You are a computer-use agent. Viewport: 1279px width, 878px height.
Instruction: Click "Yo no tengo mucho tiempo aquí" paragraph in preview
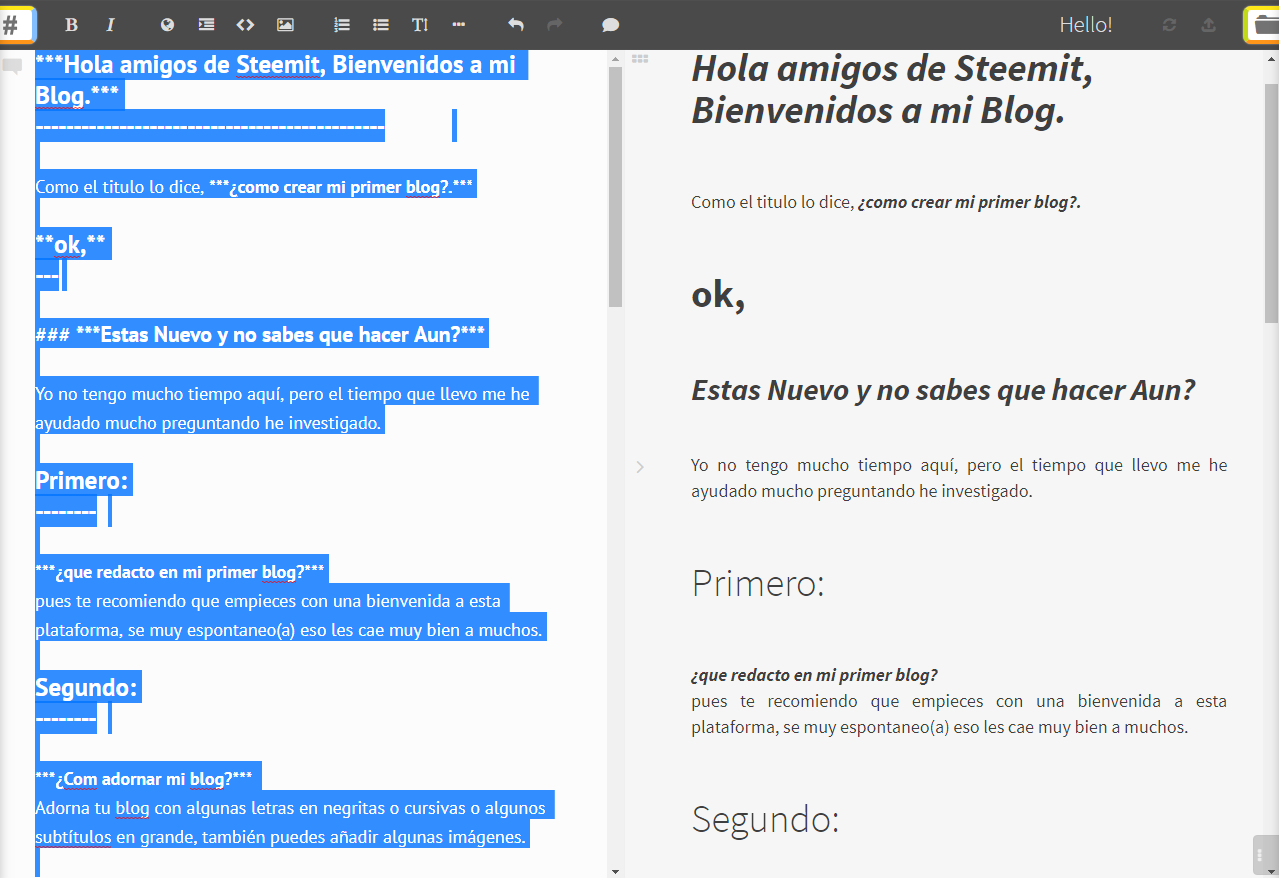959,478
